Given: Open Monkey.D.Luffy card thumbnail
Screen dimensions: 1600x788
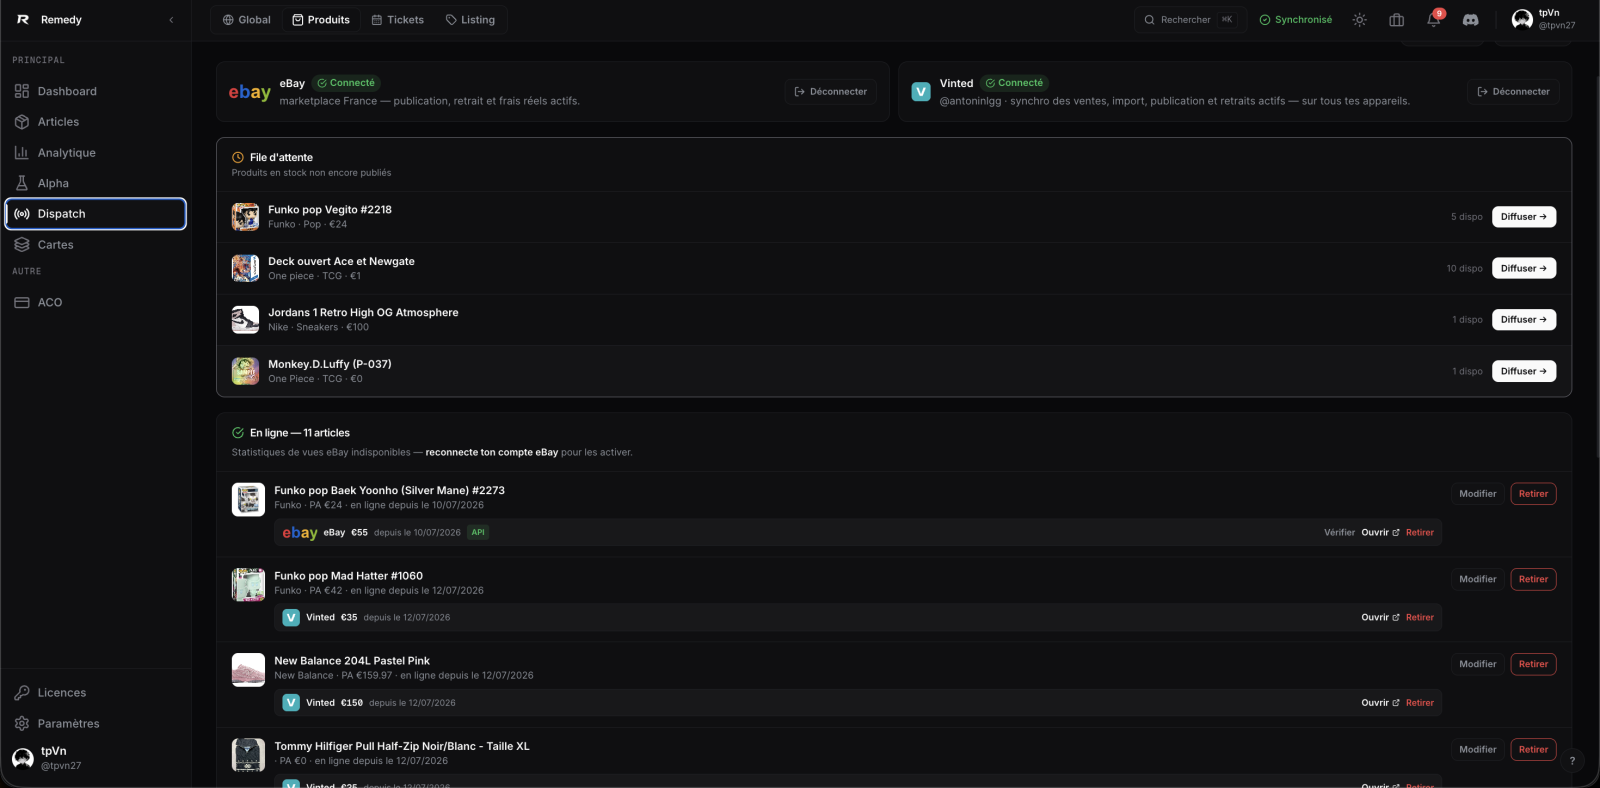Looking at the screenshot, I should (246, 371).
